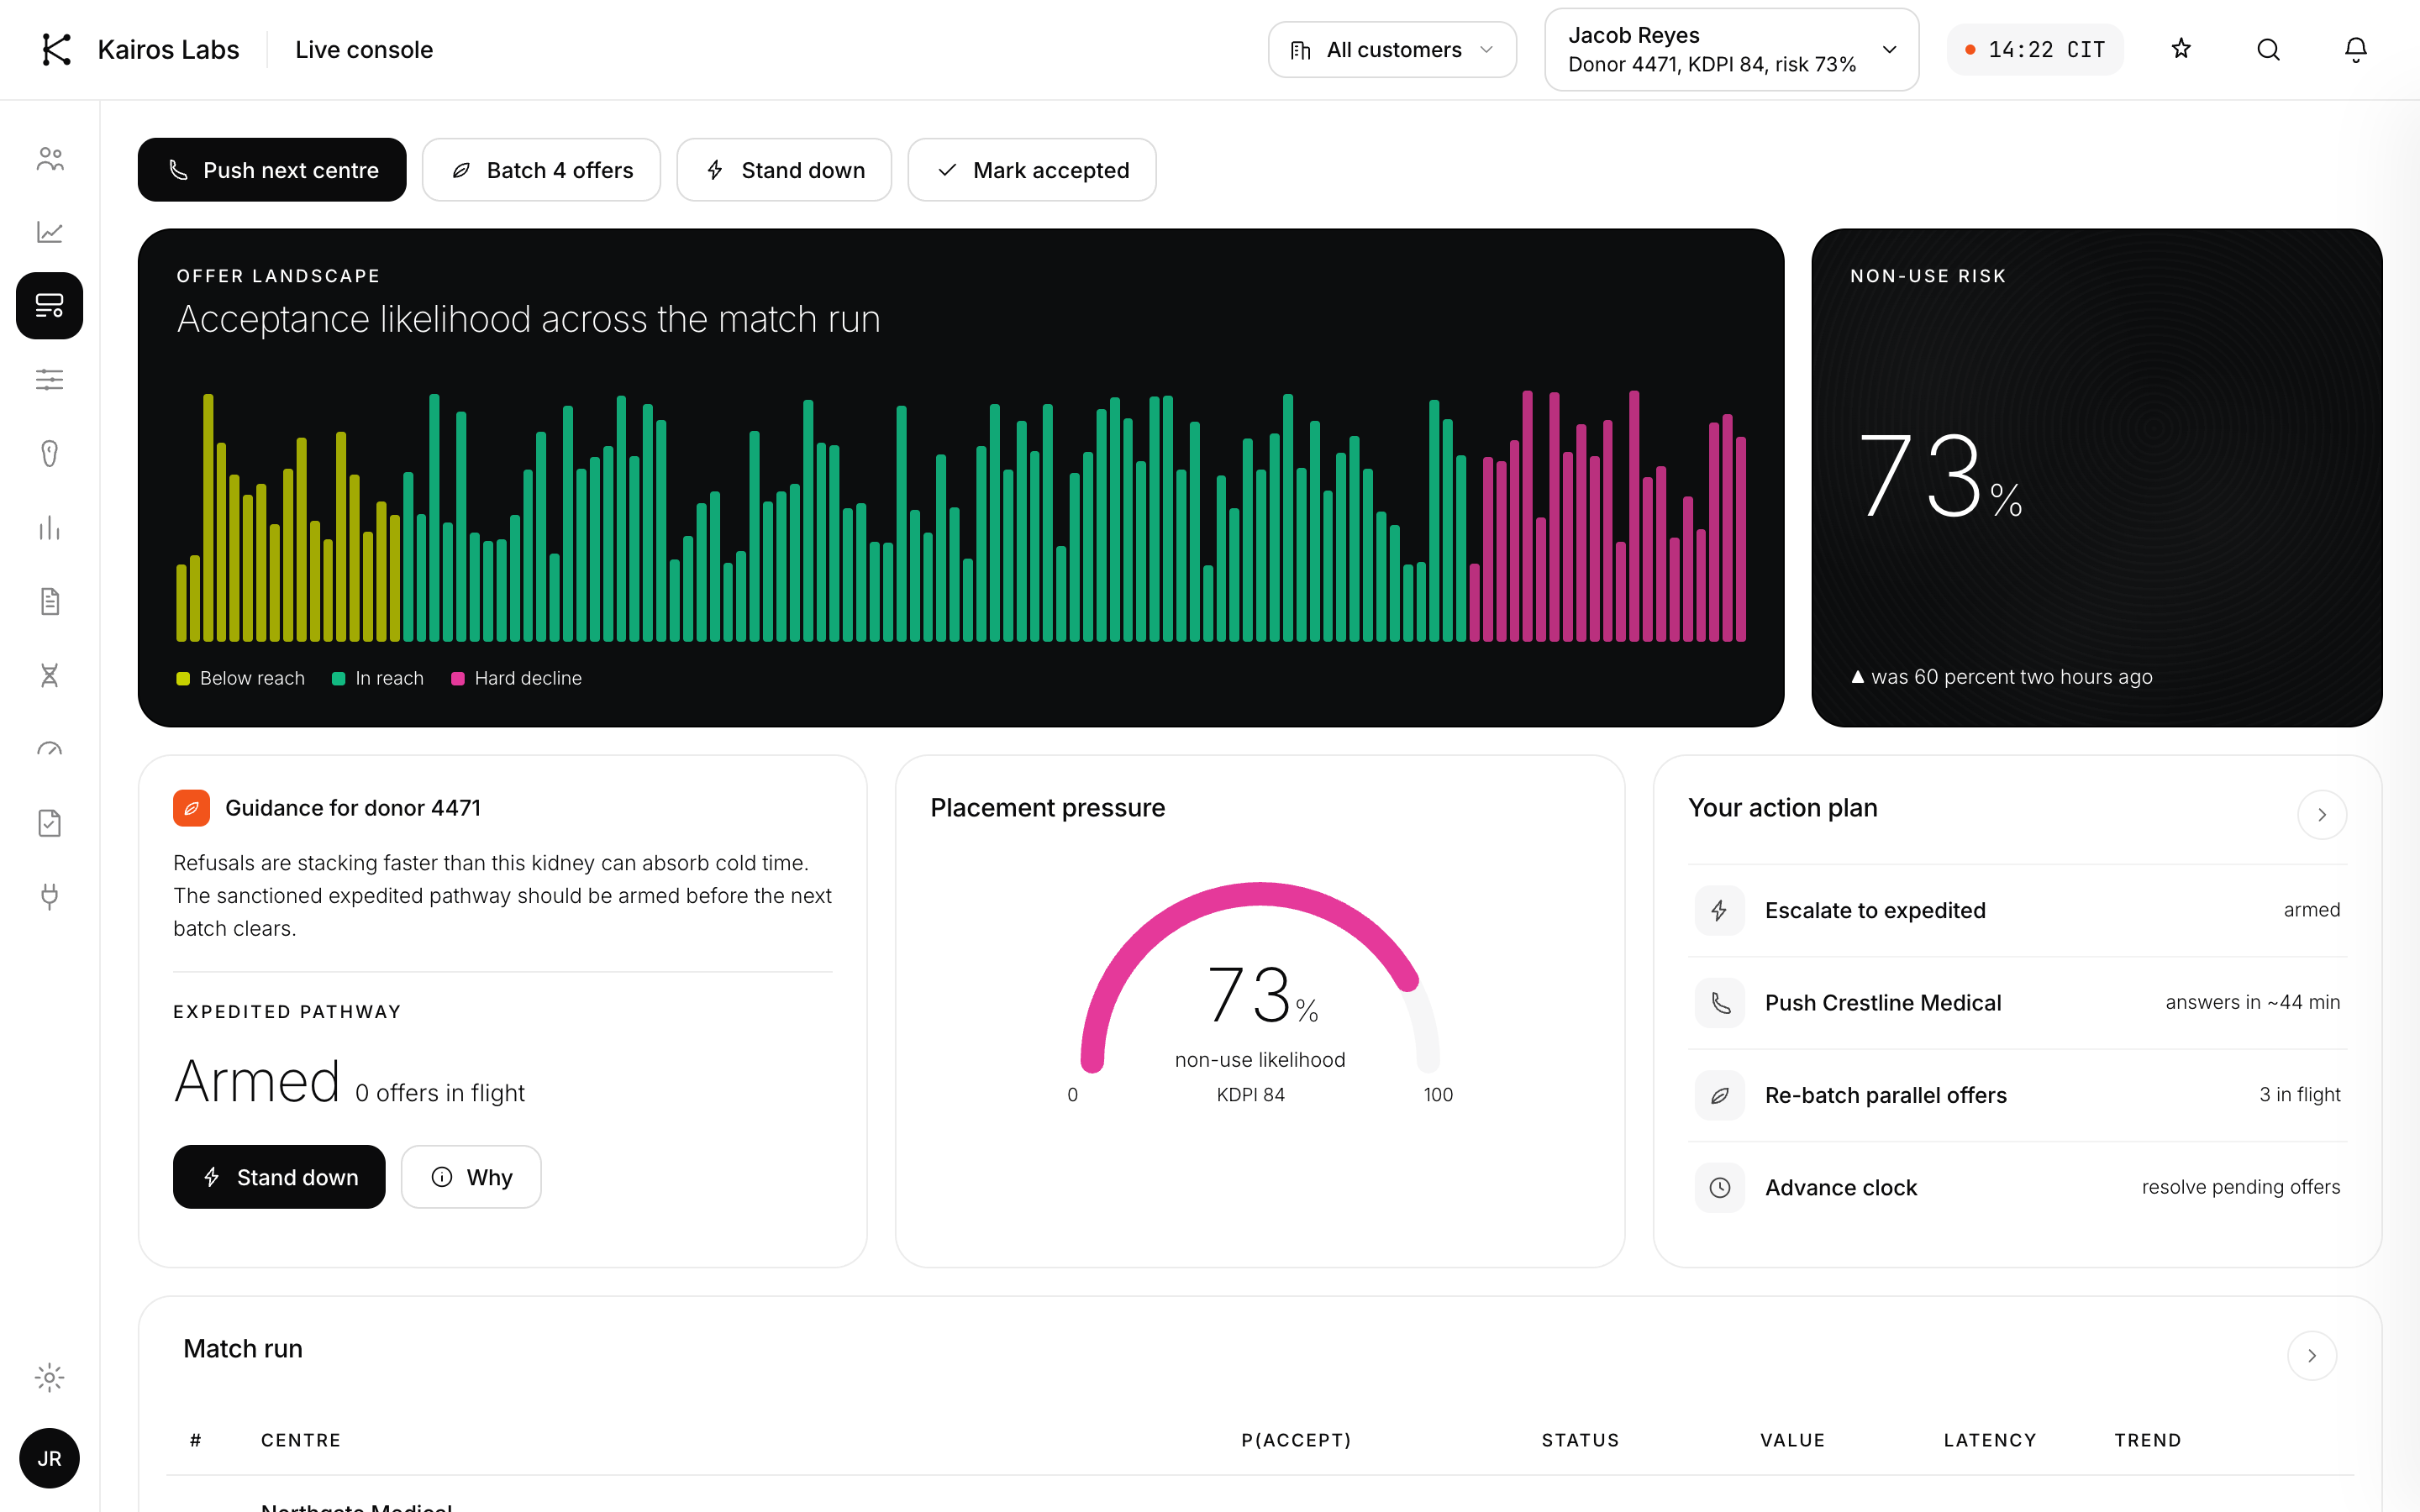This screenshot has height=1512, width=2420.
Task: Click the star favorite icon in header
Action: tap(2181, 49)
